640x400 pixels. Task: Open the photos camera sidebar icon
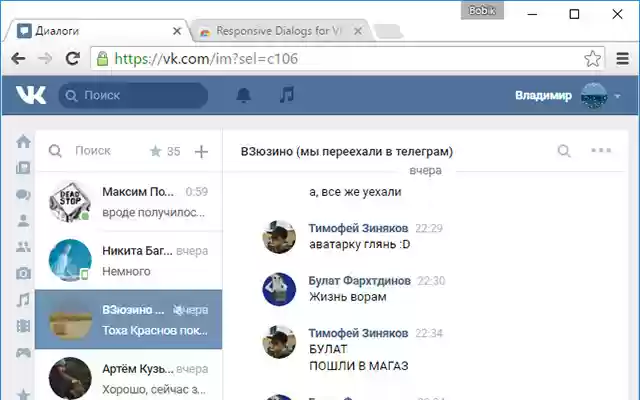click(23, 273)
